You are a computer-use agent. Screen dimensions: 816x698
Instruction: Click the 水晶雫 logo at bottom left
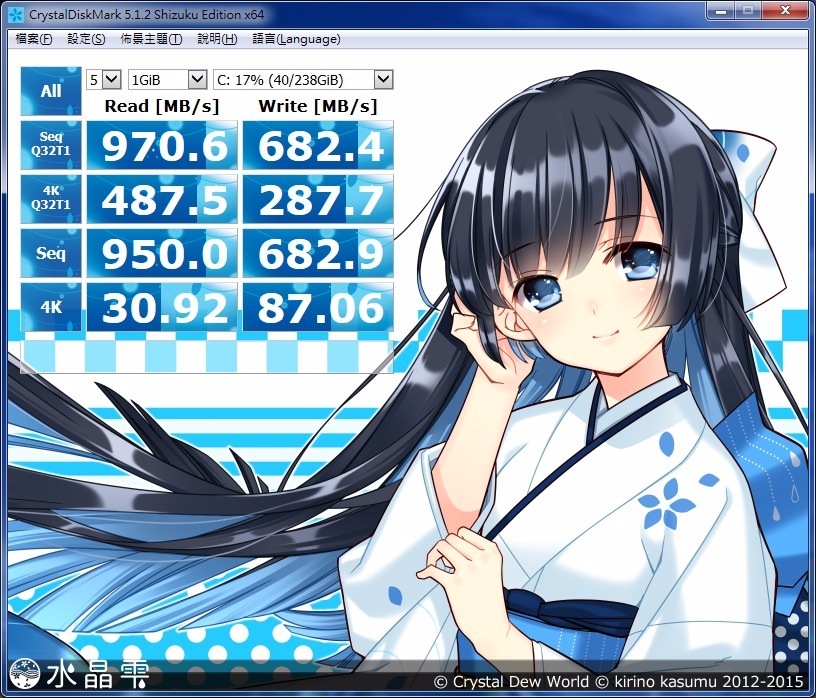(80, 674)
